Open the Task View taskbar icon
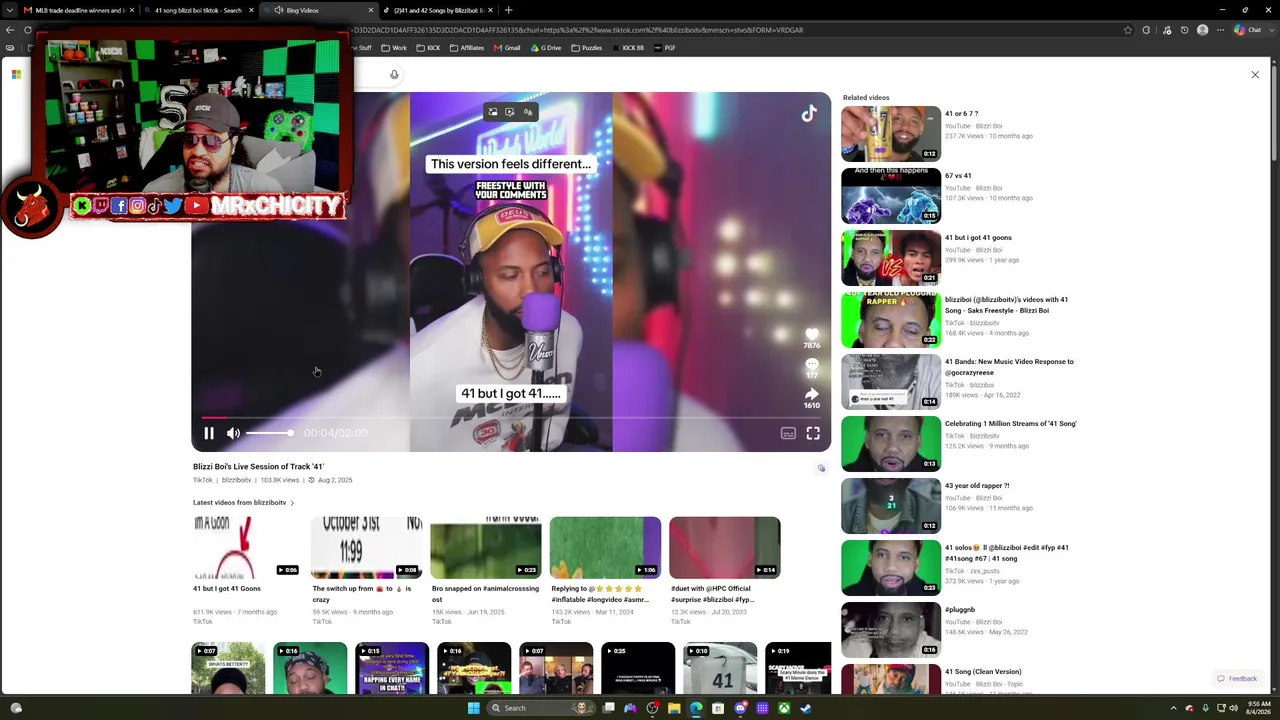The height and width of the screenshot is (720, 1280). coord(608,708)
